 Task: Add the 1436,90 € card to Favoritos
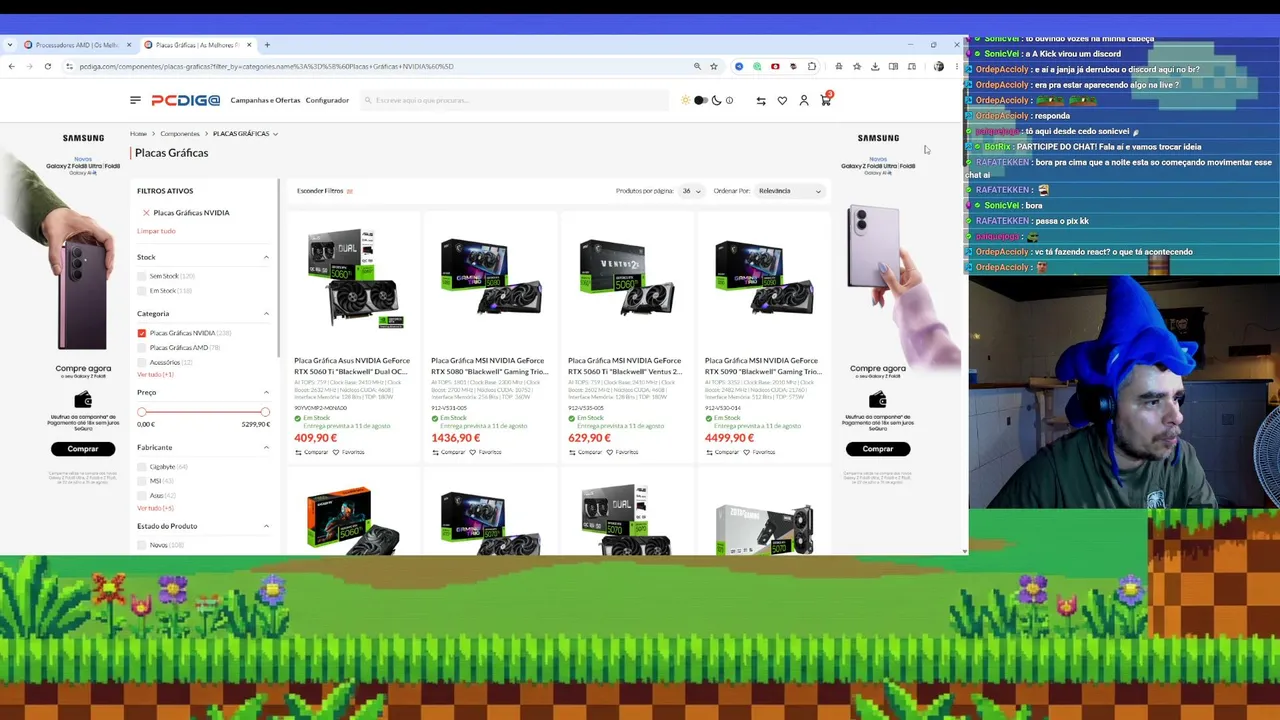point(486,452)
